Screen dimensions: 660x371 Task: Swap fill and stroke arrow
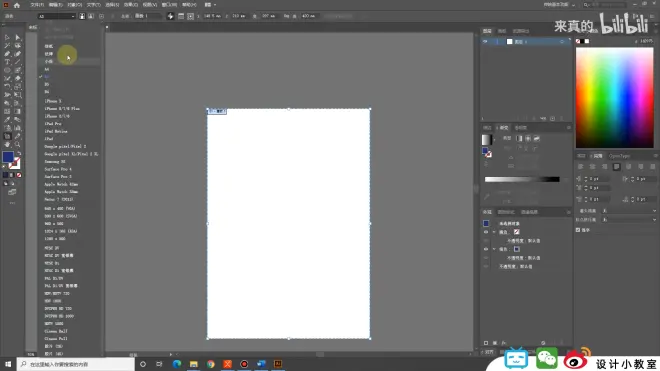[19, 153]
